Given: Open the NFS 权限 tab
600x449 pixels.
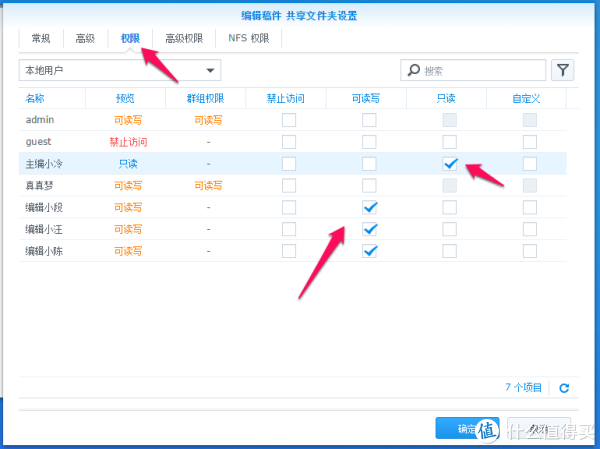Looking at the screenshot, I should pos(249,38).
